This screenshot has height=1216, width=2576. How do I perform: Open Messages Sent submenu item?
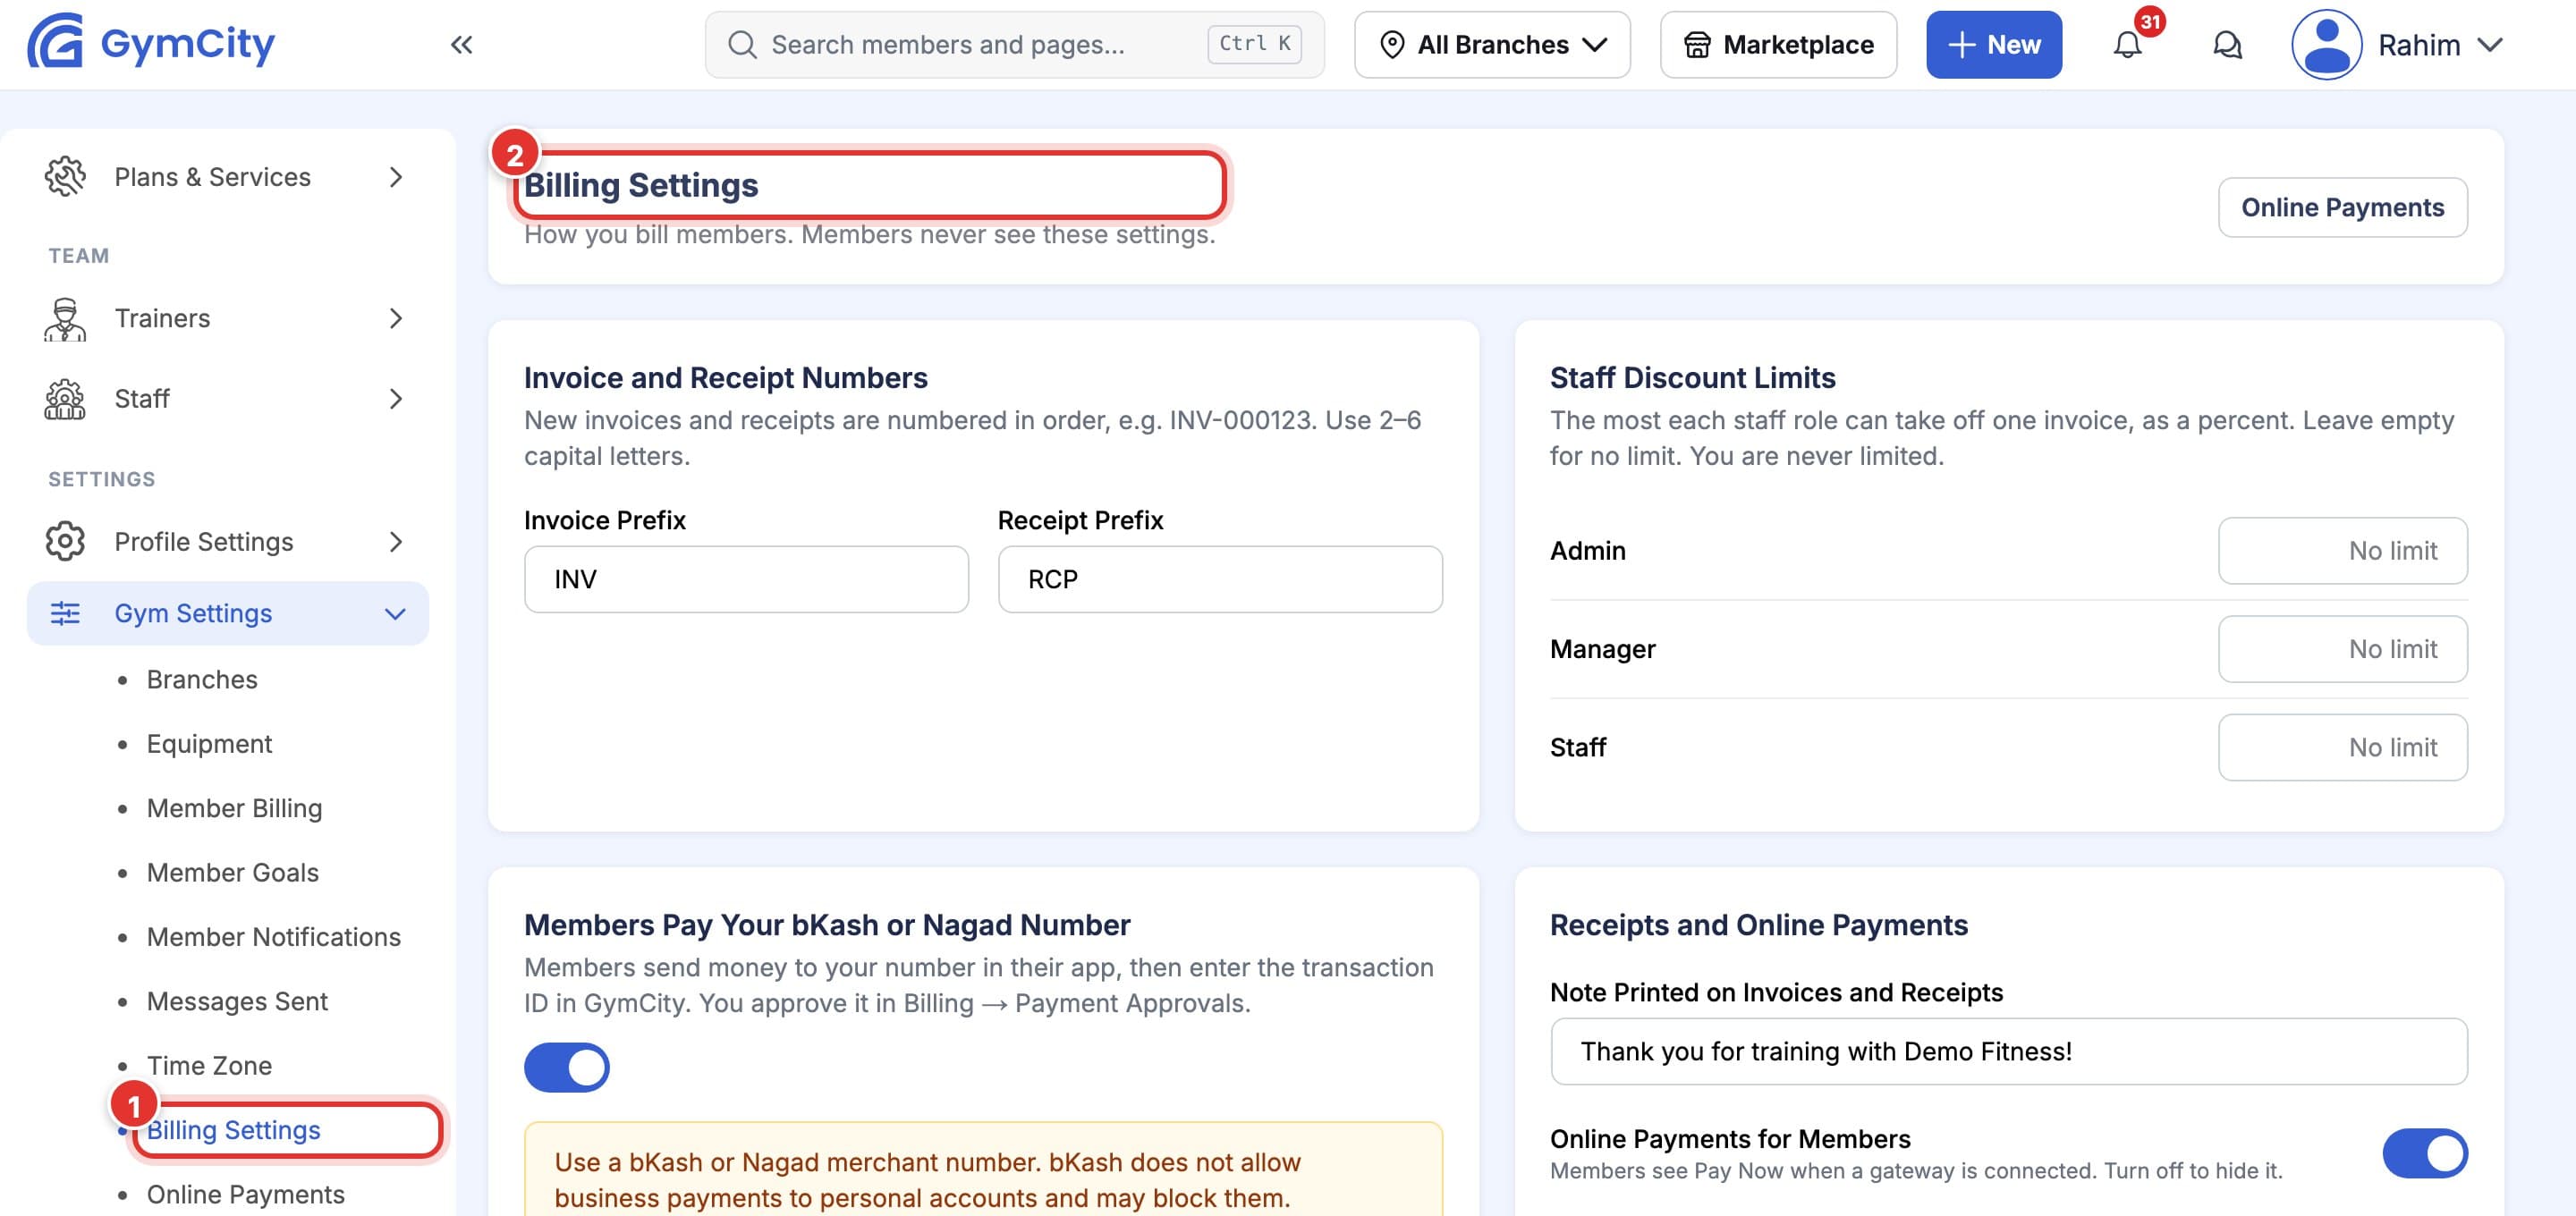pos(237,1001)
